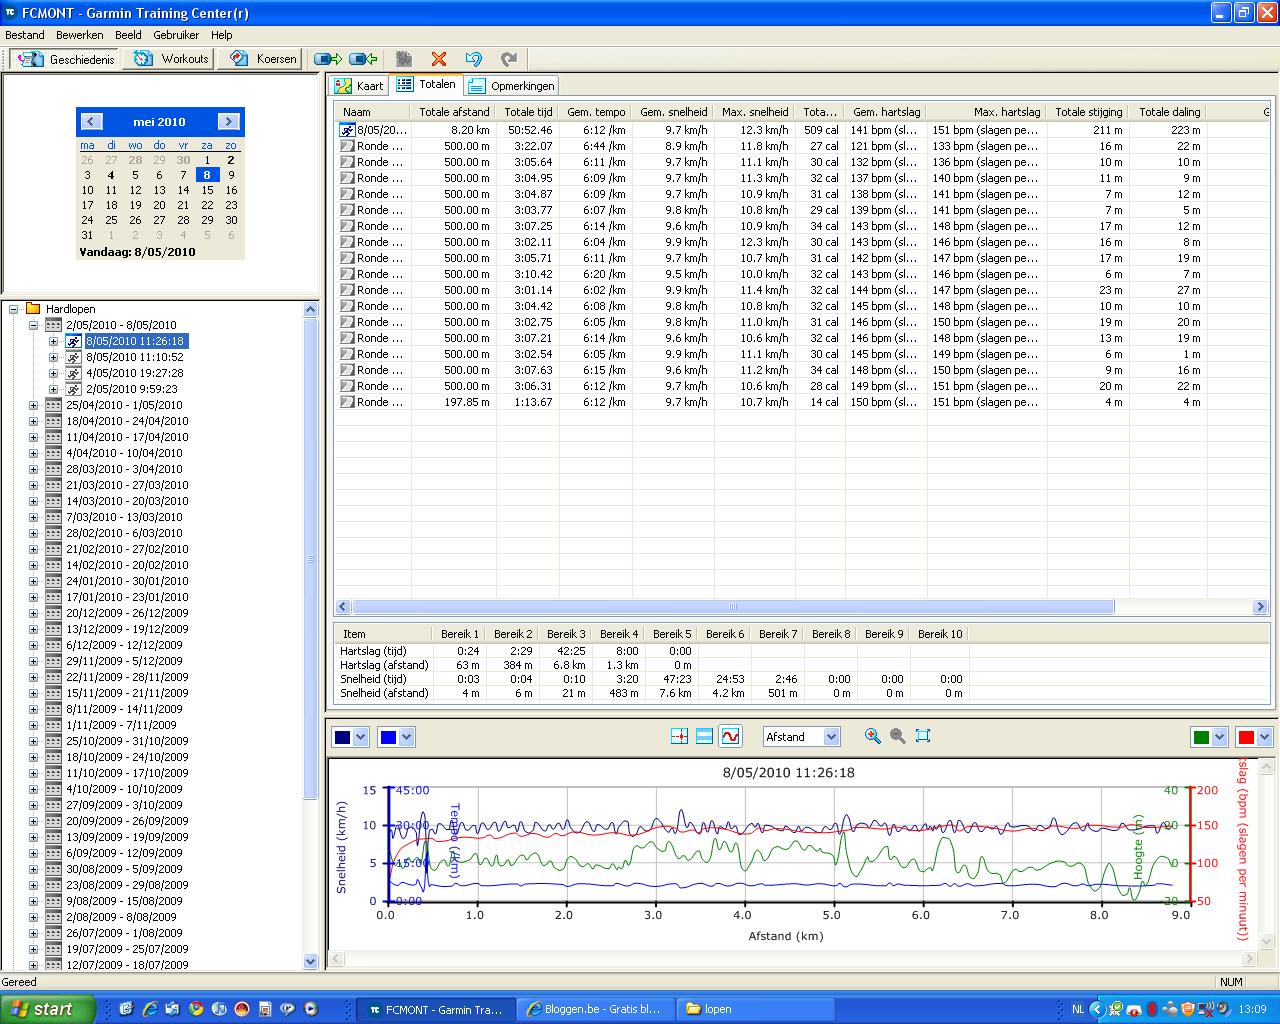Click the horizontal scrollbar under the laps table
The width and height of the screenshot is (1280, 1024).
click(732, 607)
